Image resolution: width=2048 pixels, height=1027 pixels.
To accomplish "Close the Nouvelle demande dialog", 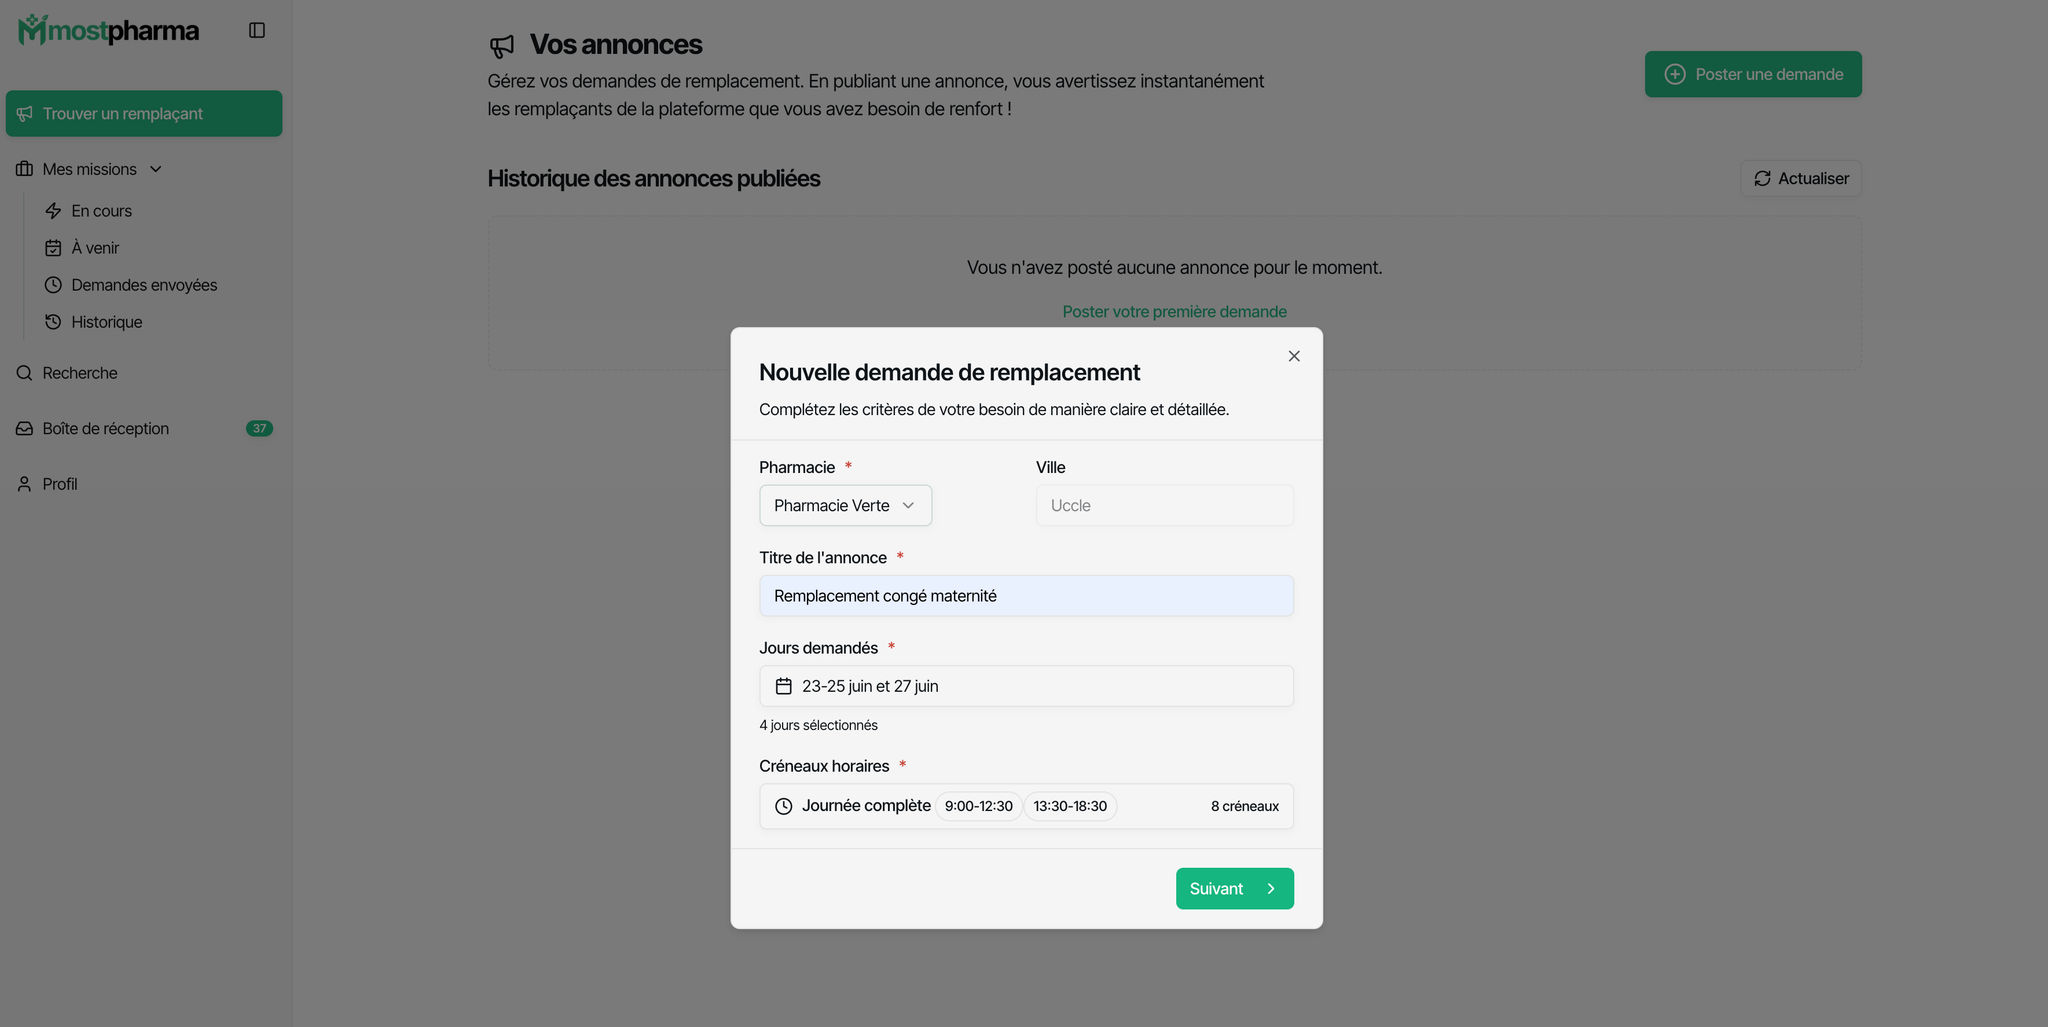I will 1294,356.
